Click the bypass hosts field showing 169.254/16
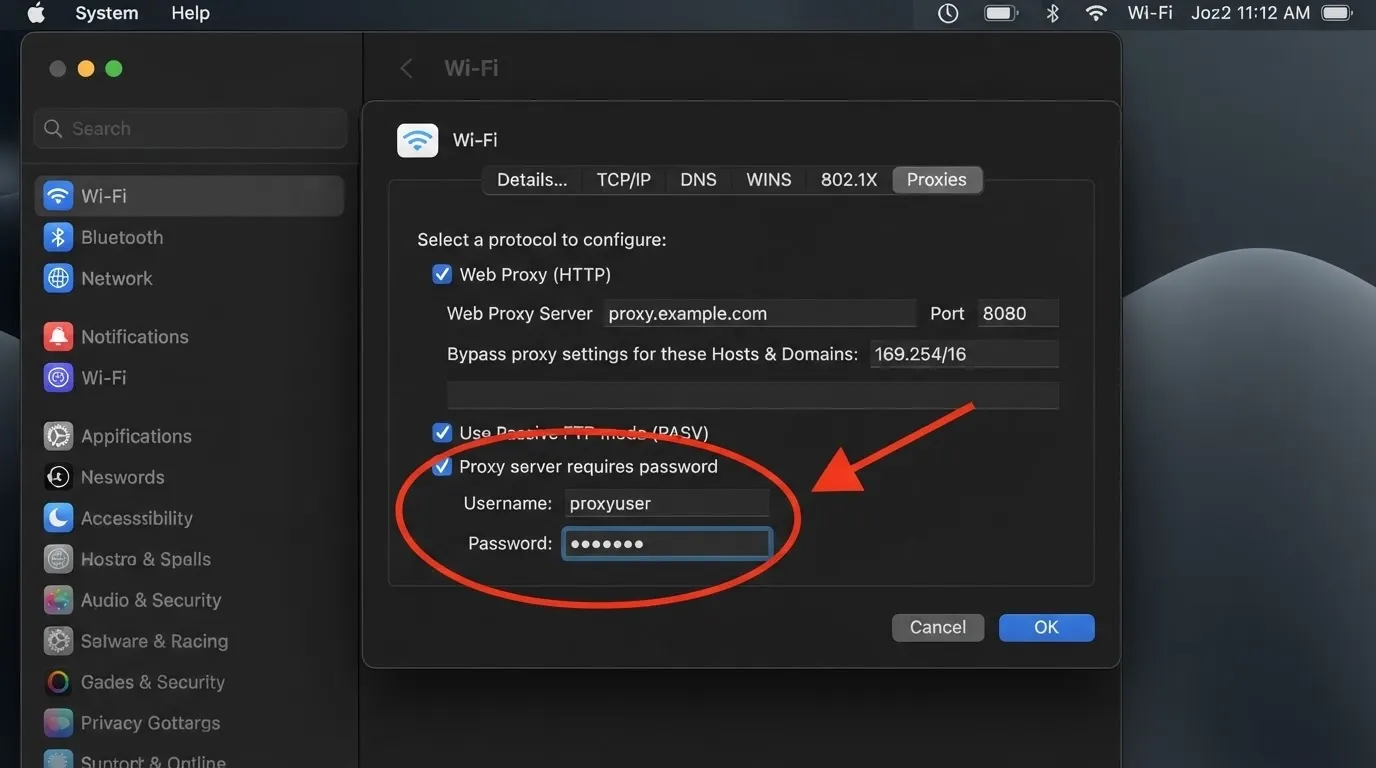 [964, 353]
